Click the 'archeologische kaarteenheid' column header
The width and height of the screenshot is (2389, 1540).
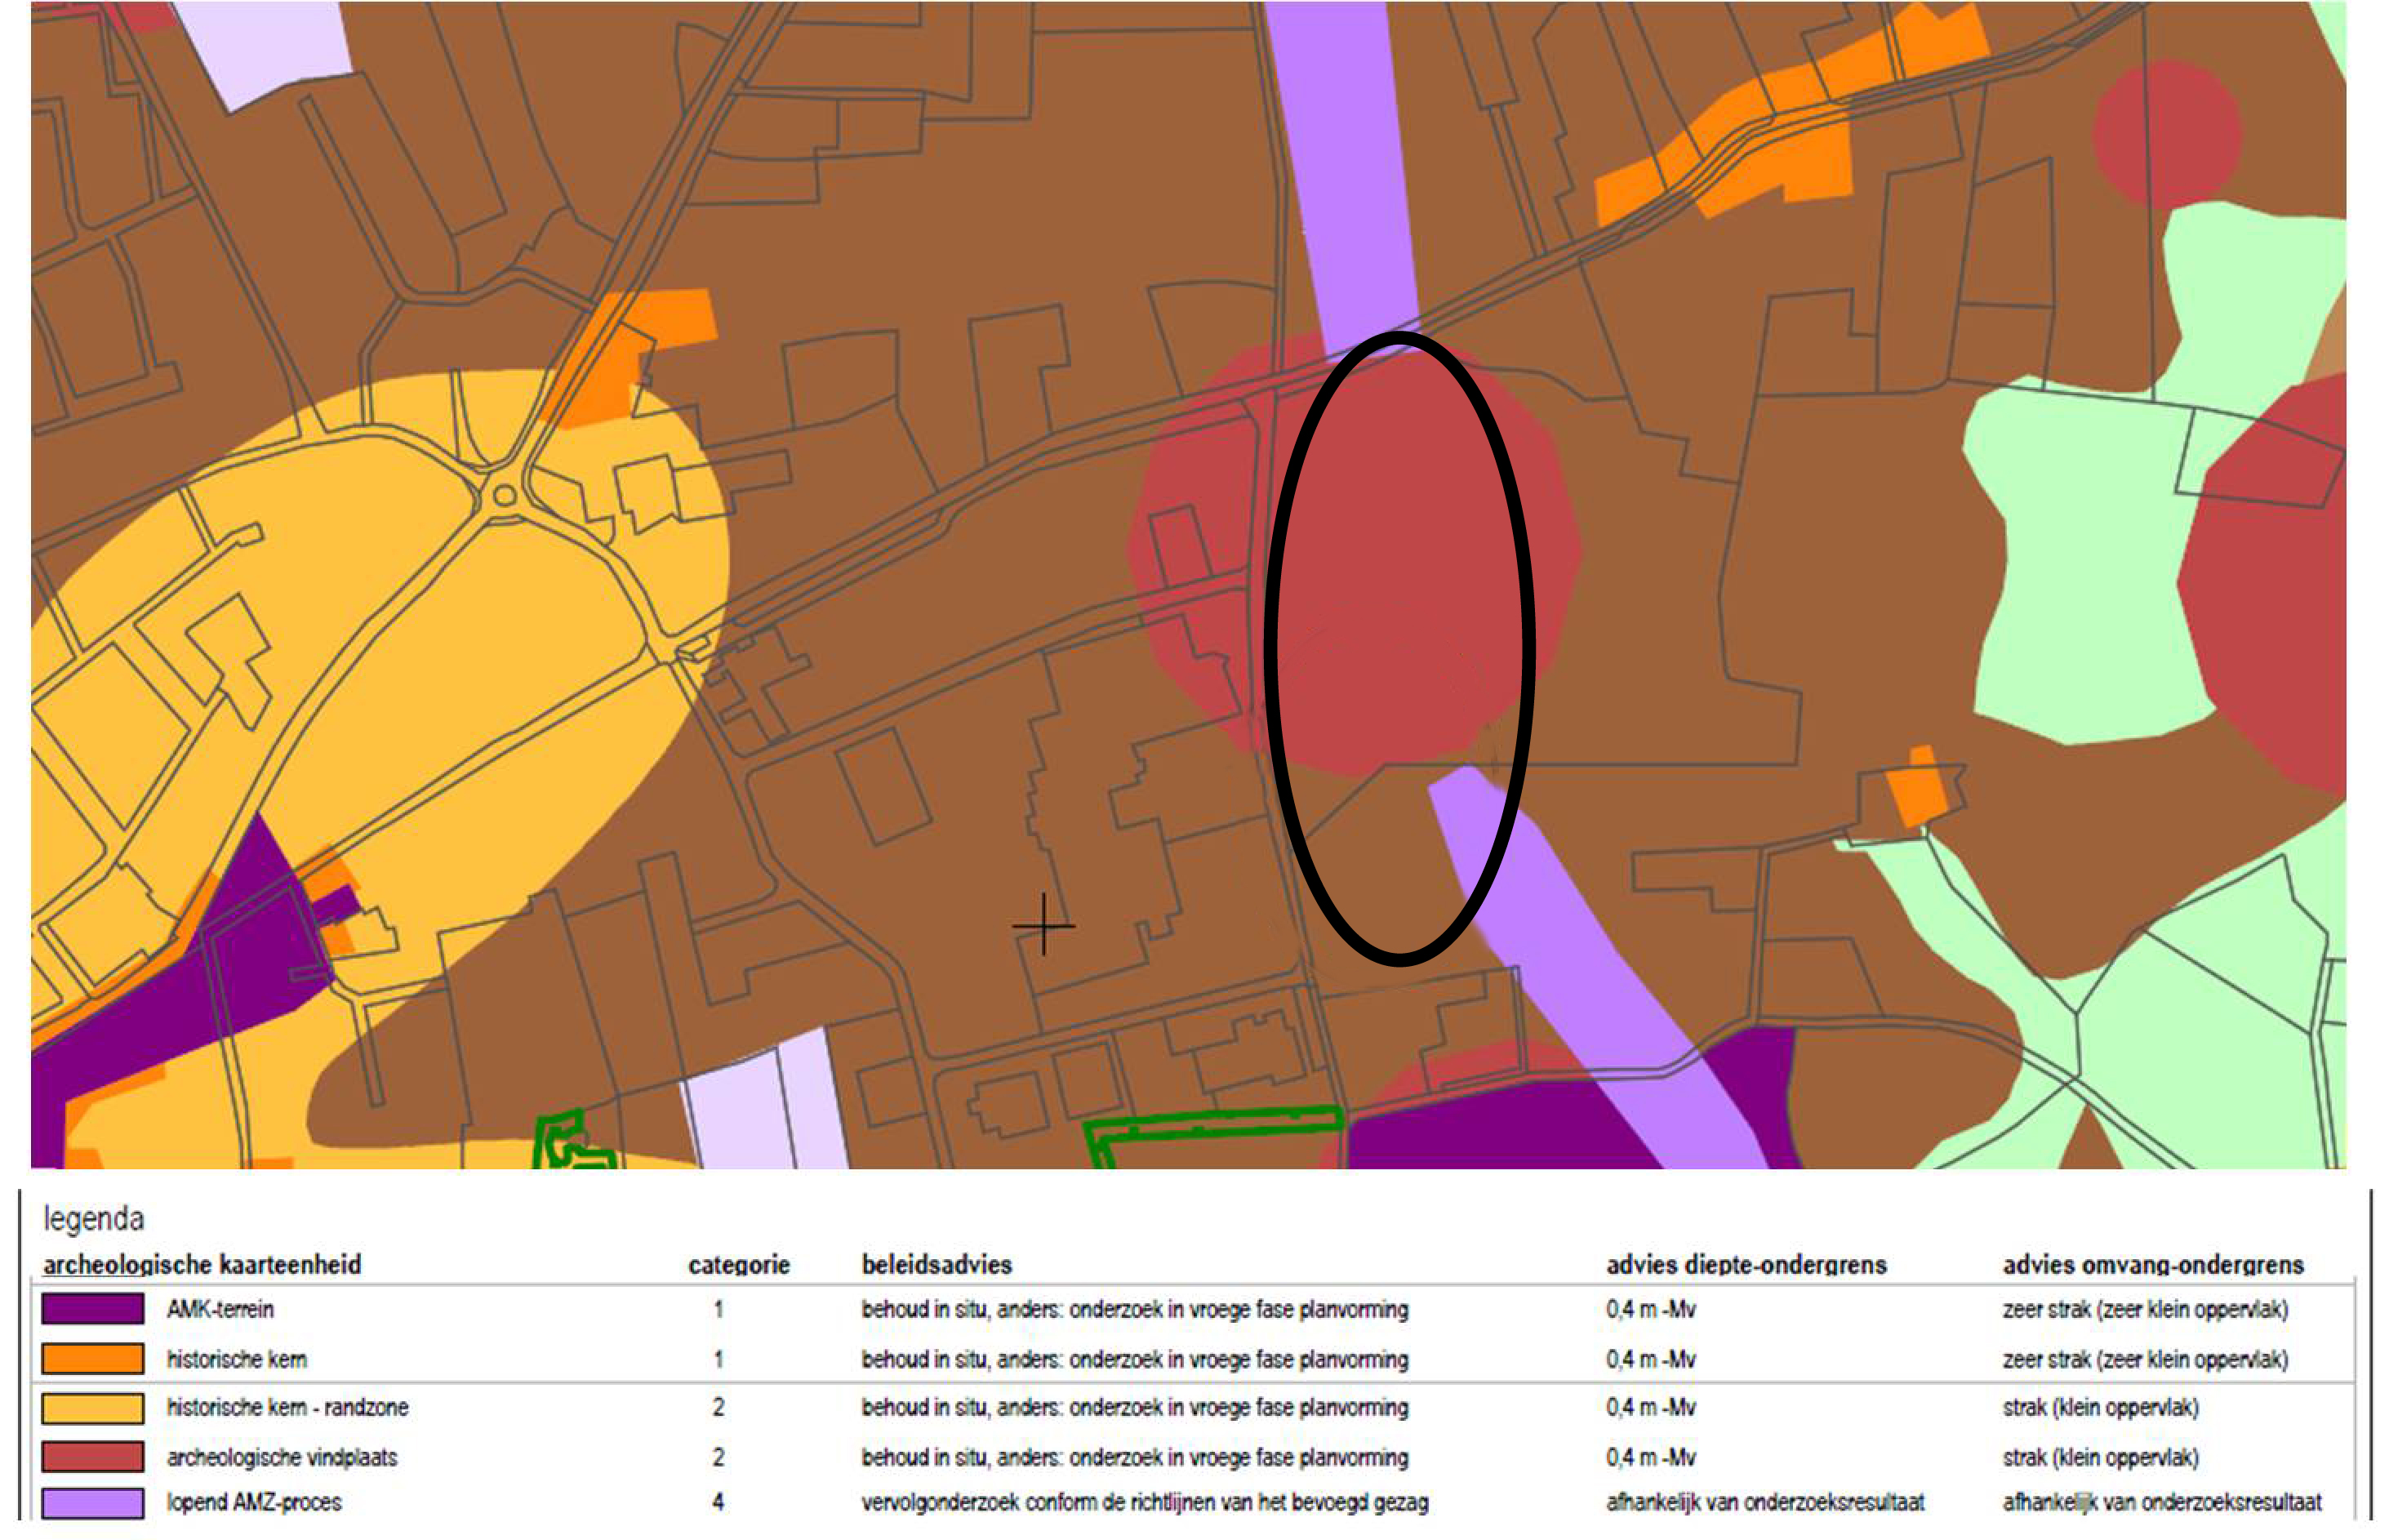202,1265
